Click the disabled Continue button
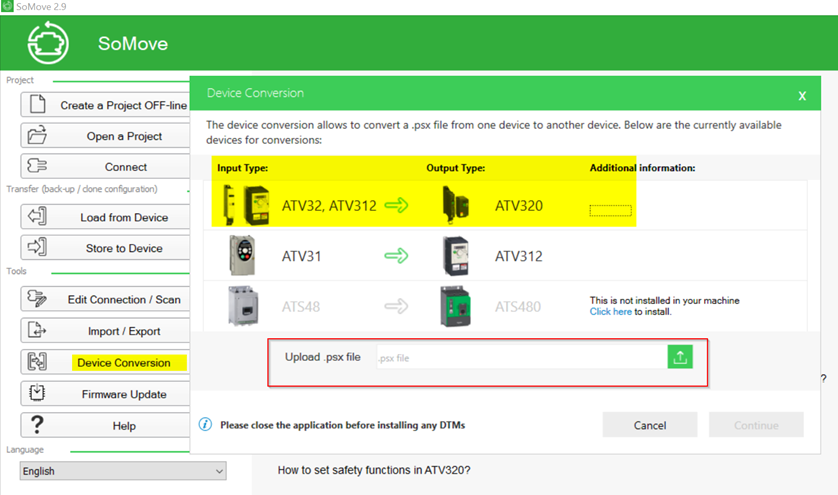 click(756, 425)
